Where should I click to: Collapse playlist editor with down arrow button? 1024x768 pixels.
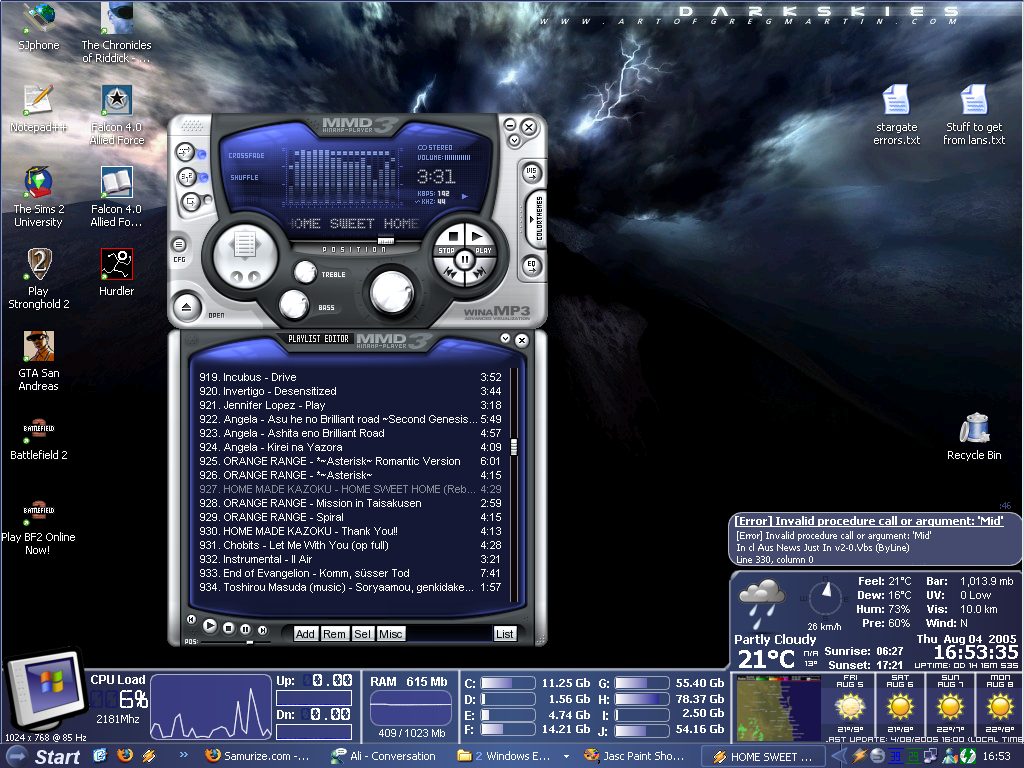tap(505, 338)
